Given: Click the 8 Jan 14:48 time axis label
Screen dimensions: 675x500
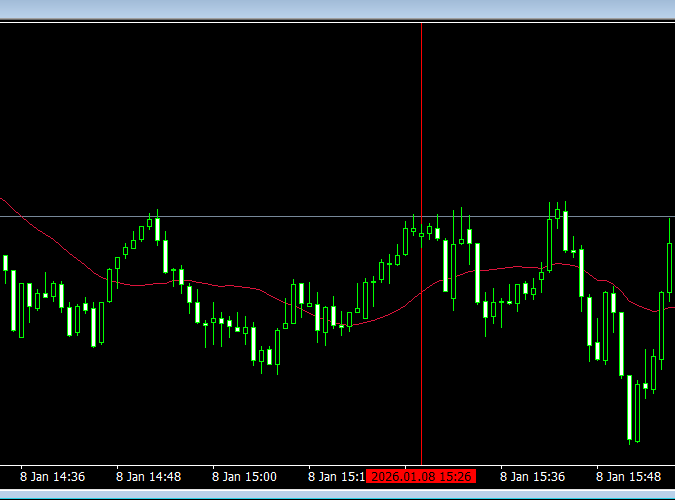Looking at the screenshot, I should click(148, 477).
